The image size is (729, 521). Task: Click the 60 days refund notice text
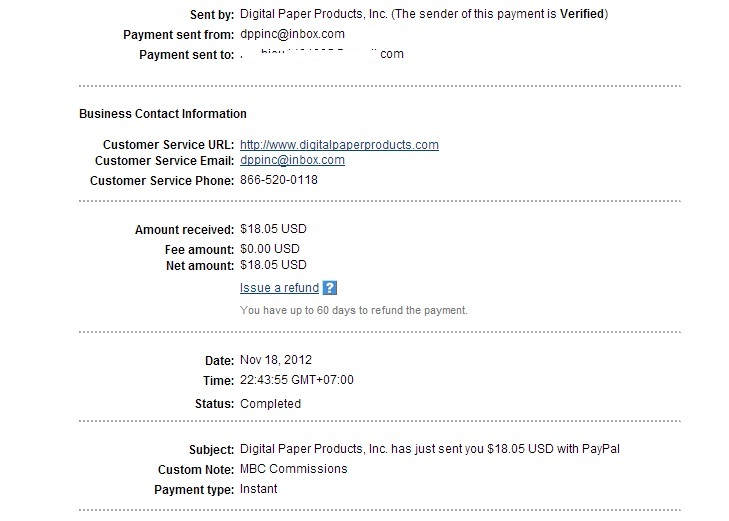tap(354, 310)
